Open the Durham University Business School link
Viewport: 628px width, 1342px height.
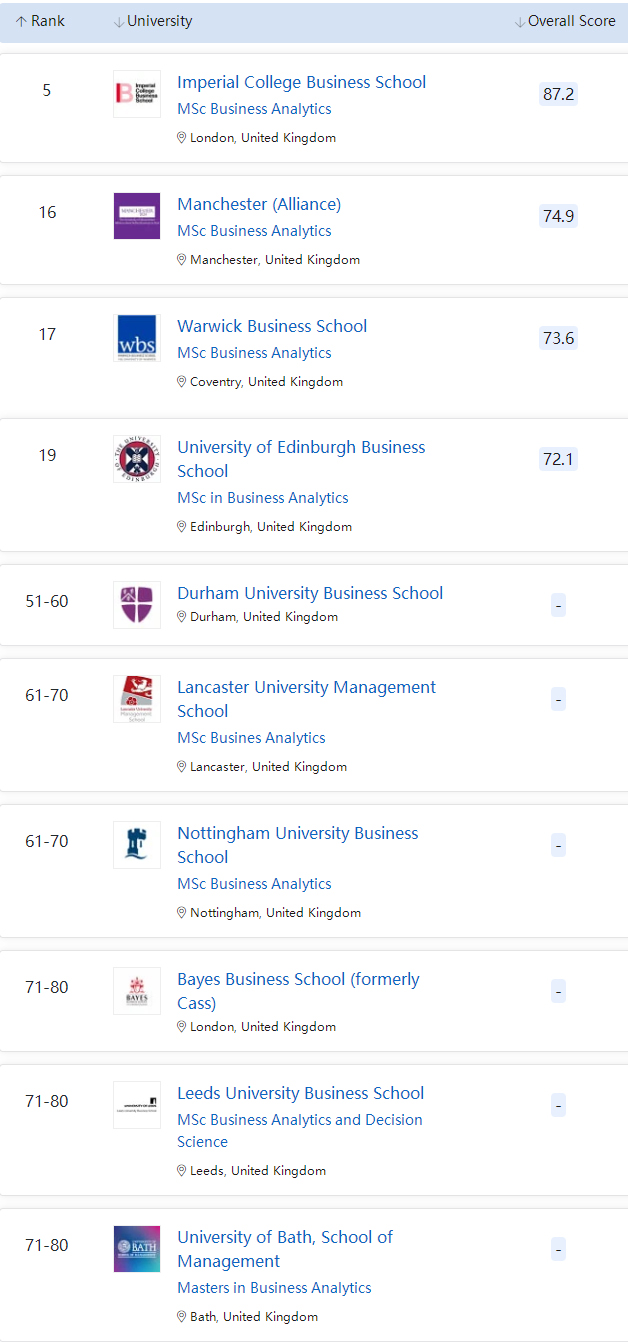(310, 593)
